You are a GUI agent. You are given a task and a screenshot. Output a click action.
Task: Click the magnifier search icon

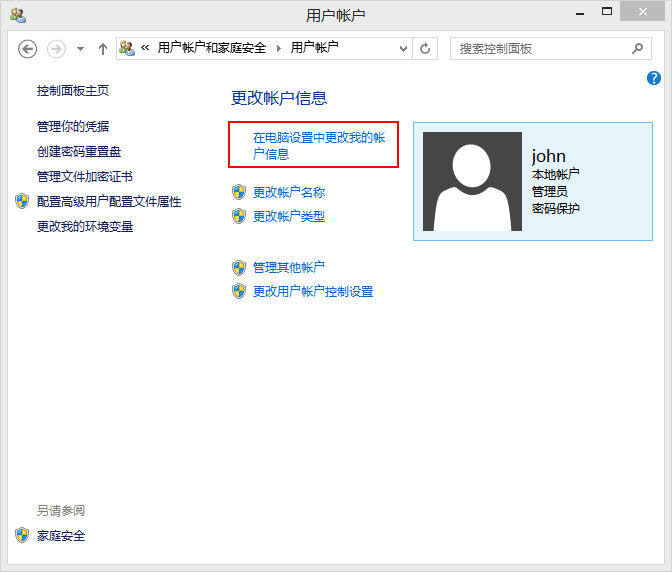637,48
